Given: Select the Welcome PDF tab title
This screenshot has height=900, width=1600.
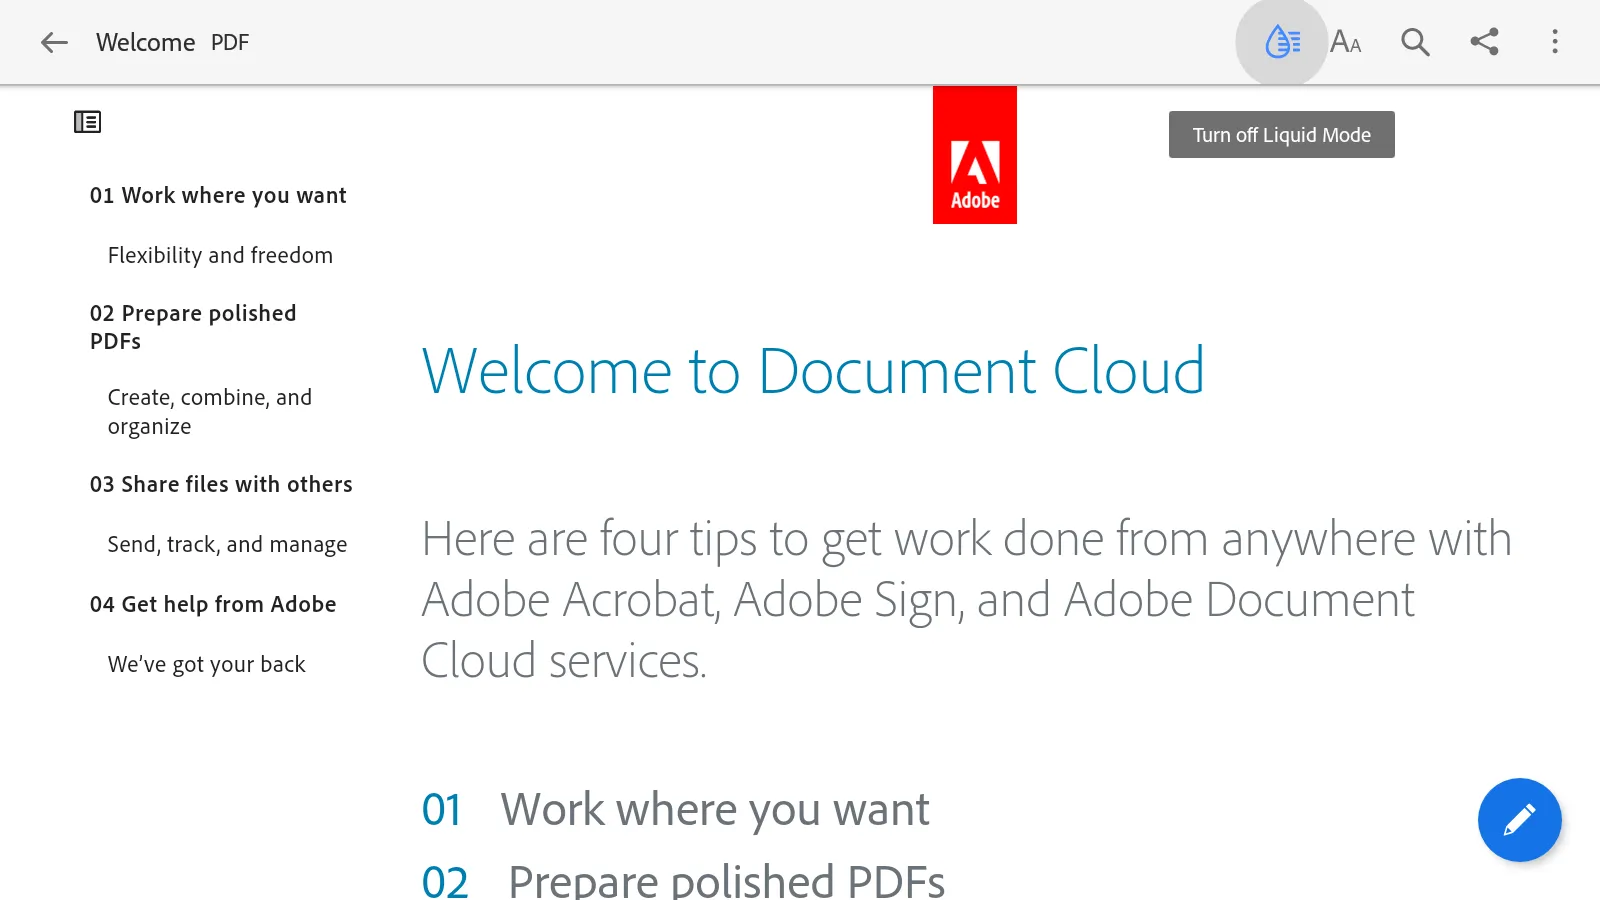Looking at the screenshot, I should click(x=172, y=42).
